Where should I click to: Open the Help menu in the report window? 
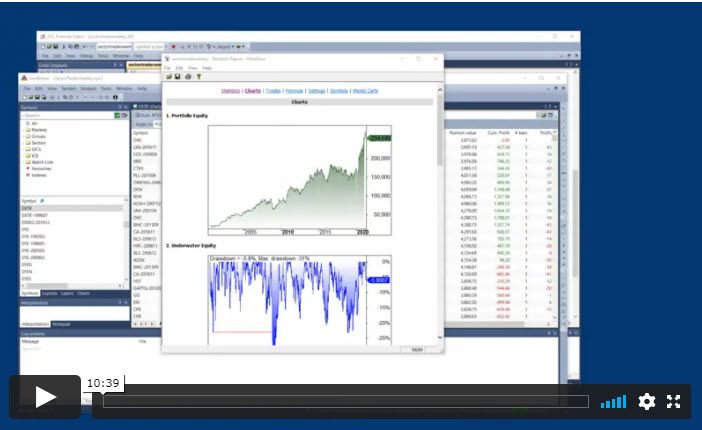point(207,68)
